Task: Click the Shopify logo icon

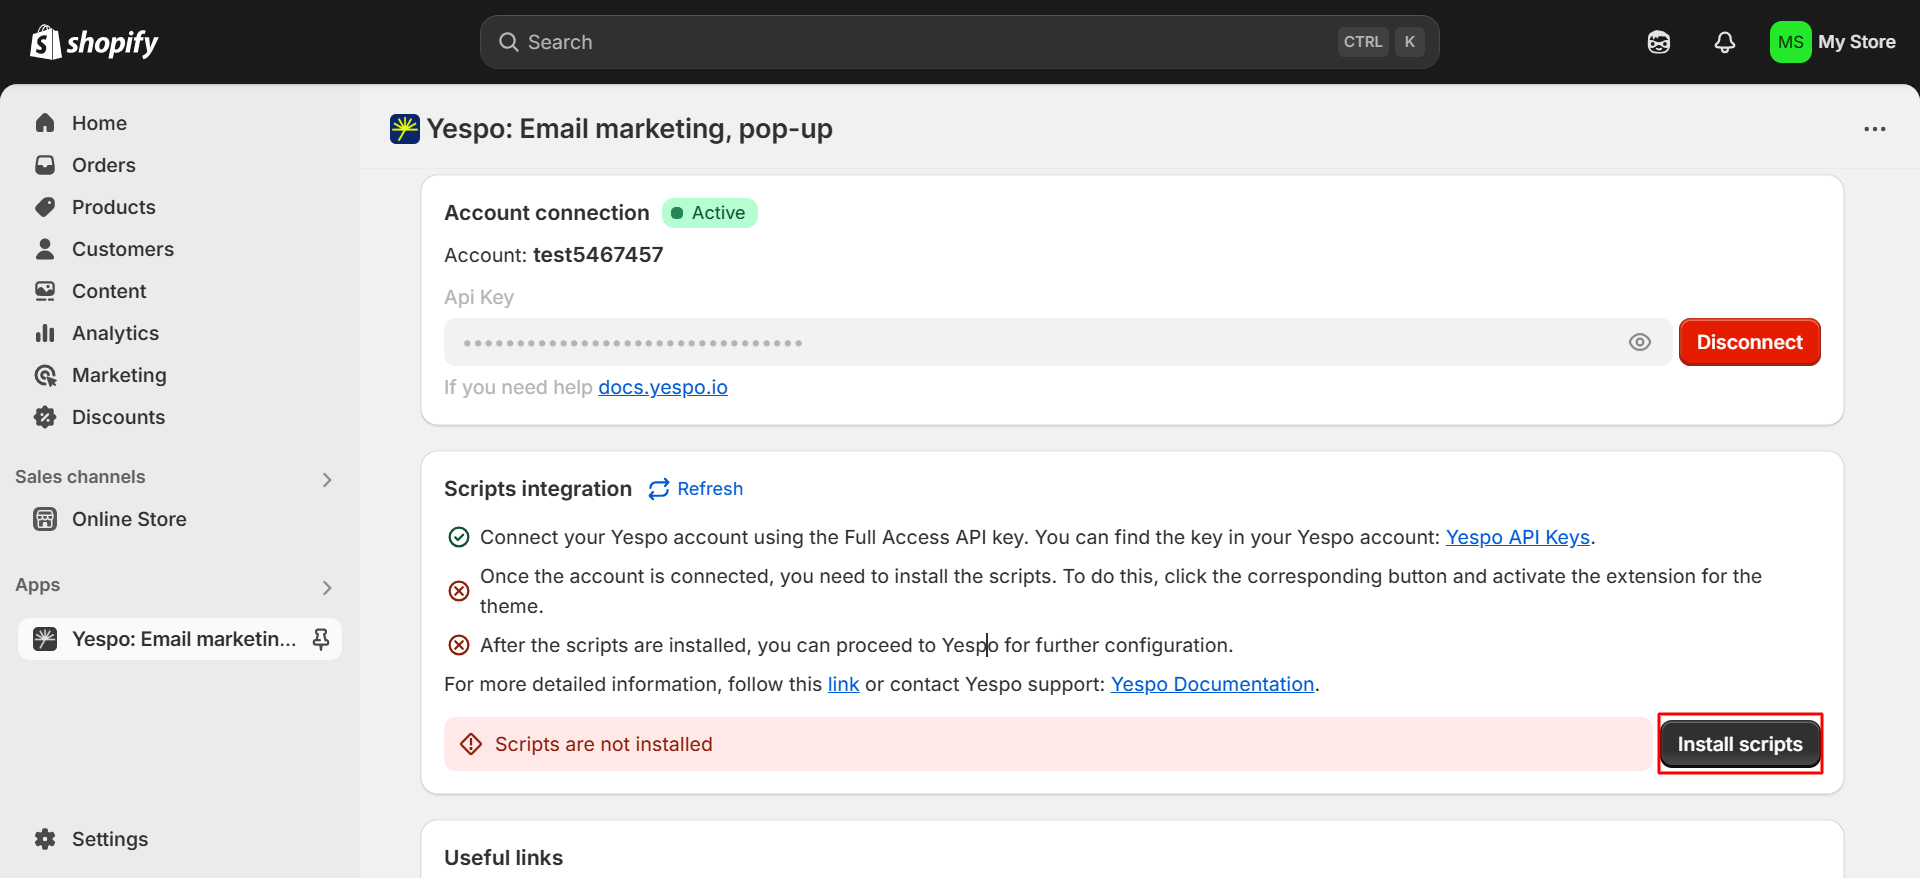Action: (46, 42)
